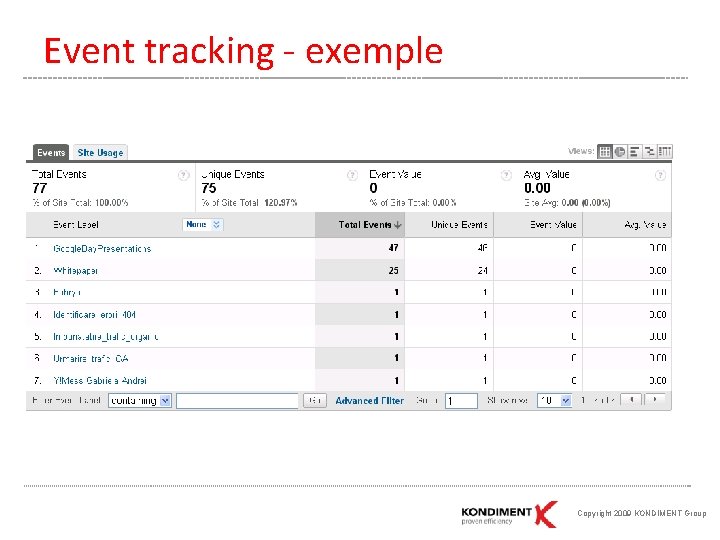Open GoogleDayPresentations event label
The height and width of the screenshot is (540, 720).
pos(102,248)
